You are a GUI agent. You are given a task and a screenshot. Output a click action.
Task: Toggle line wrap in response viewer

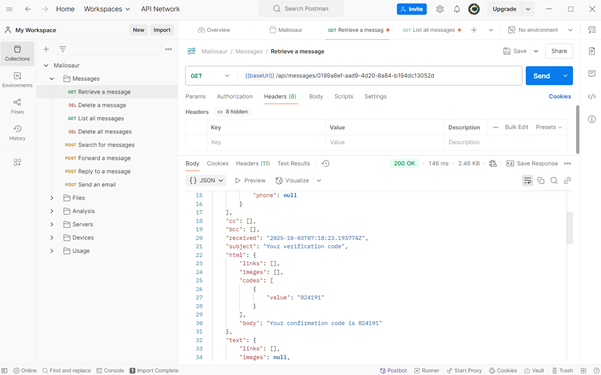pos(527,181)
